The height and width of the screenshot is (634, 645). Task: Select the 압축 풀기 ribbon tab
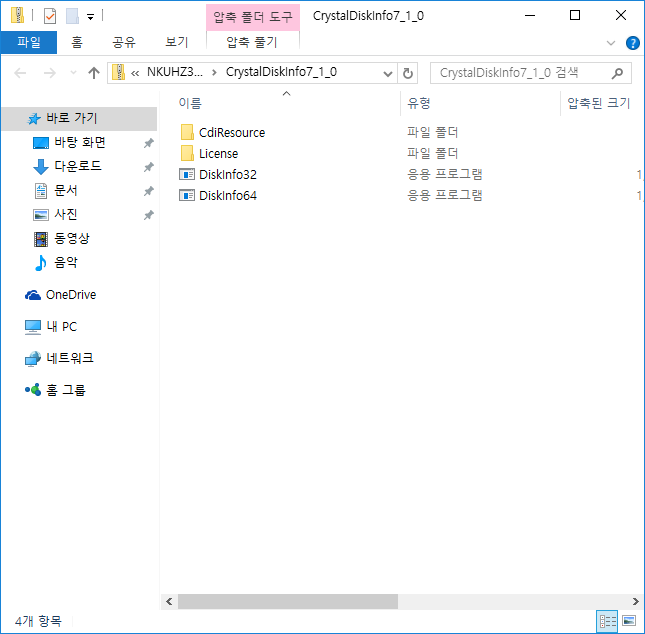(252, 42)
